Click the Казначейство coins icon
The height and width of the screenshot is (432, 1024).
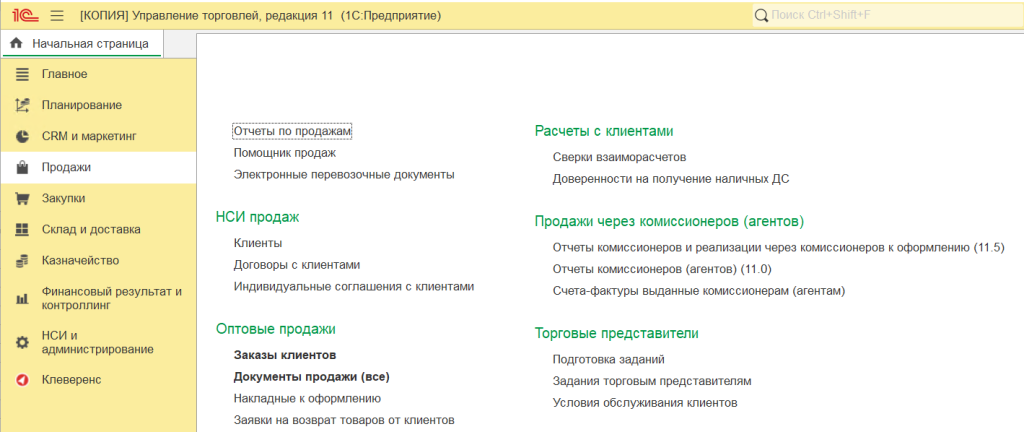[x=22, y=261]
